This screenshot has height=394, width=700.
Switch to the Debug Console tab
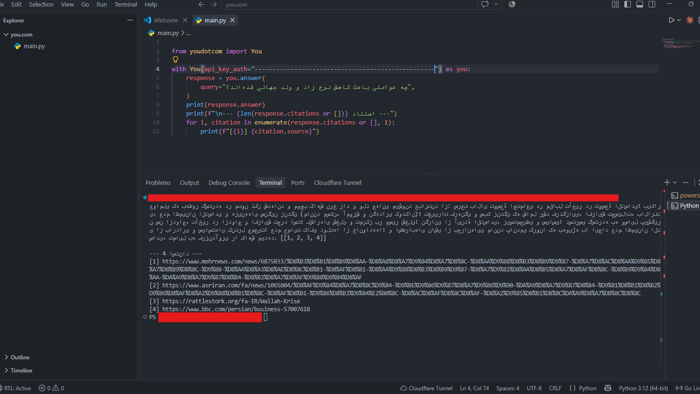229,182
